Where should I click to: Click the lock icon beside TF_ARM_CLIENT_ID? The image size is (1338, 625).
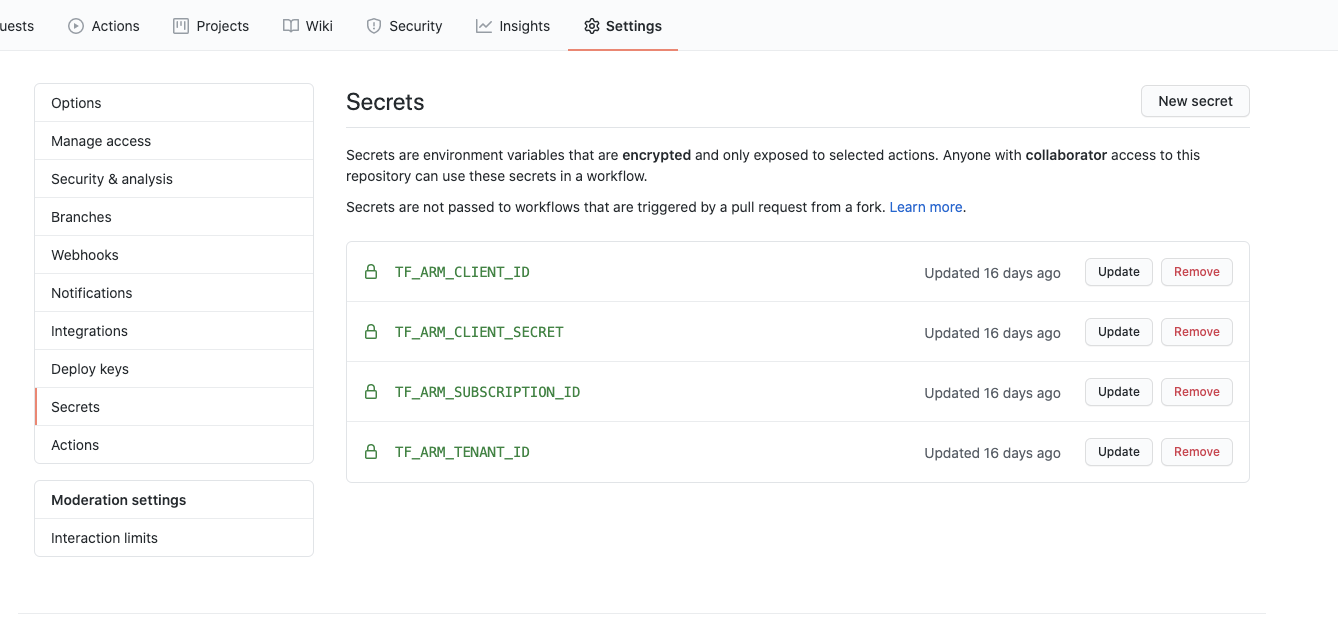click(x=371, y=272)
